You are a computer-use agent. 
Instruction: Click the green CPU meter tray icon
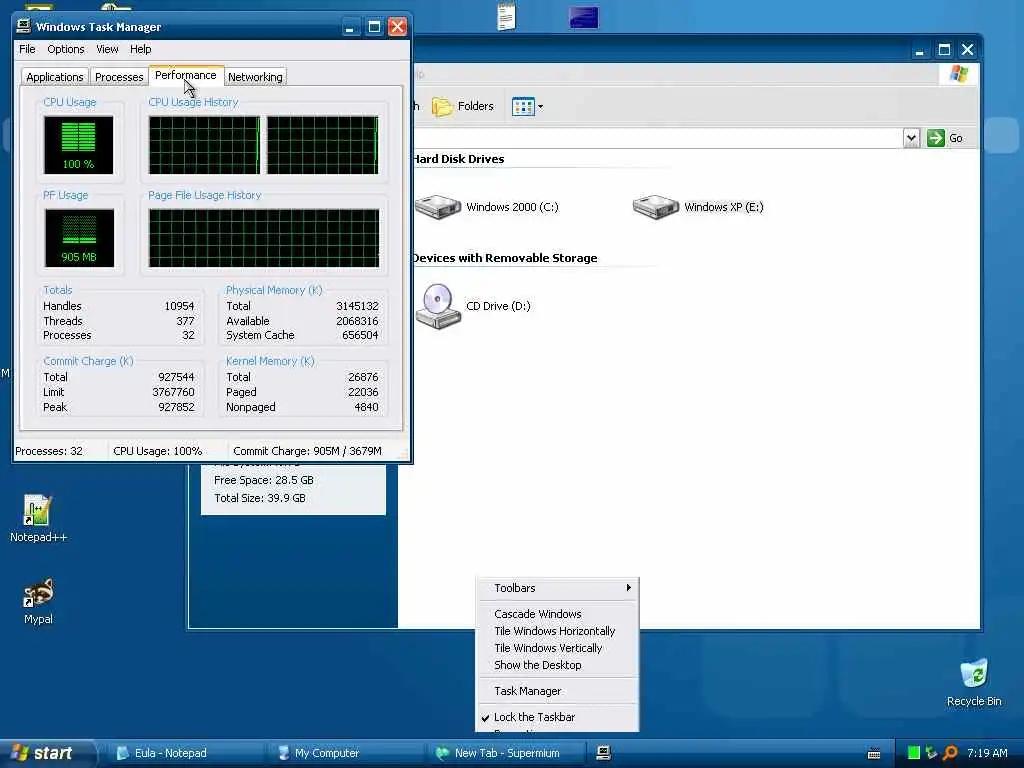(x=914, y=753)
